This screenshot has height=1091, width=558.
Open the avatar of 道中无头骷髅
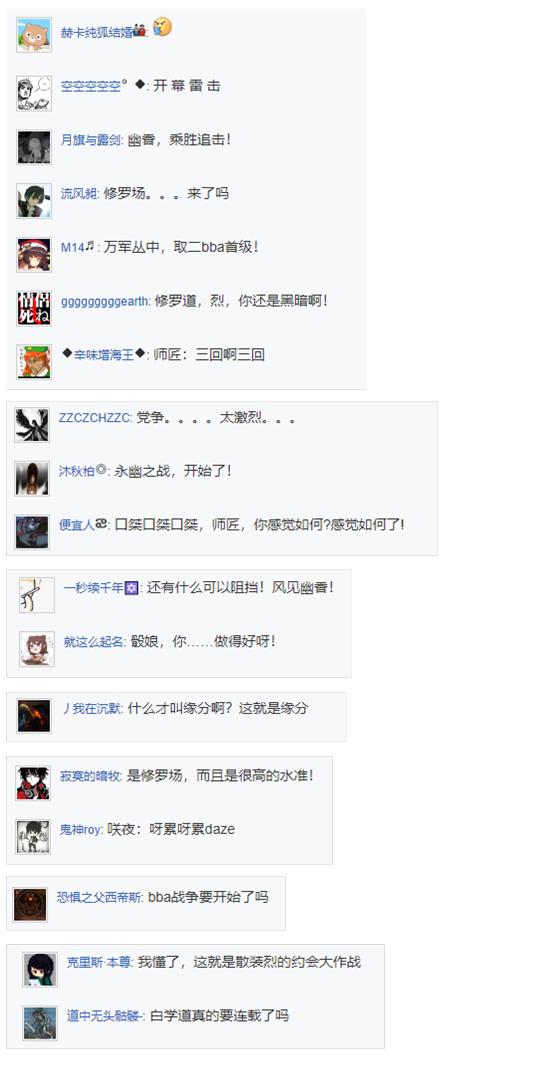pyautogui.click(x=40, y=1023)
